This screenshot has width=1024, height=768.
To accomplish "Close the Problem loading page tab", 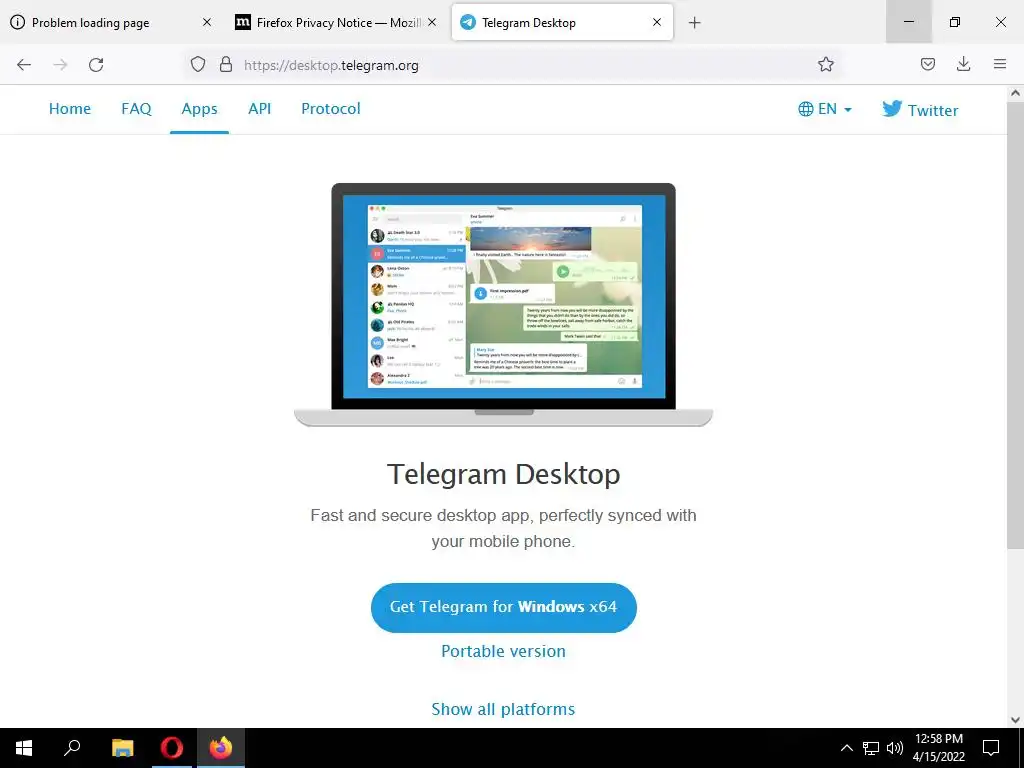I will (206, 22).
